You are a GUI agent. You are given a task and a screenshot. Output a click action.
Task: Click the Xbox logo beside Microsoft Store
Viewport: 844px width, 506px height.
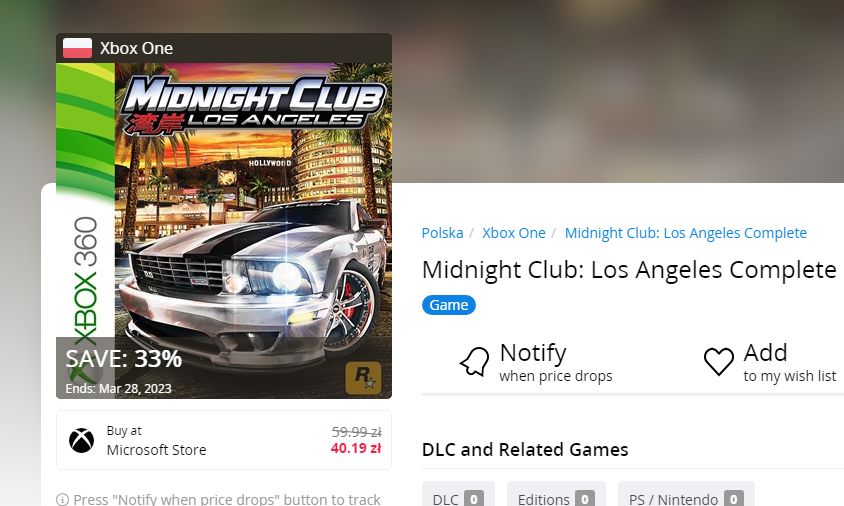click(81, 440)
